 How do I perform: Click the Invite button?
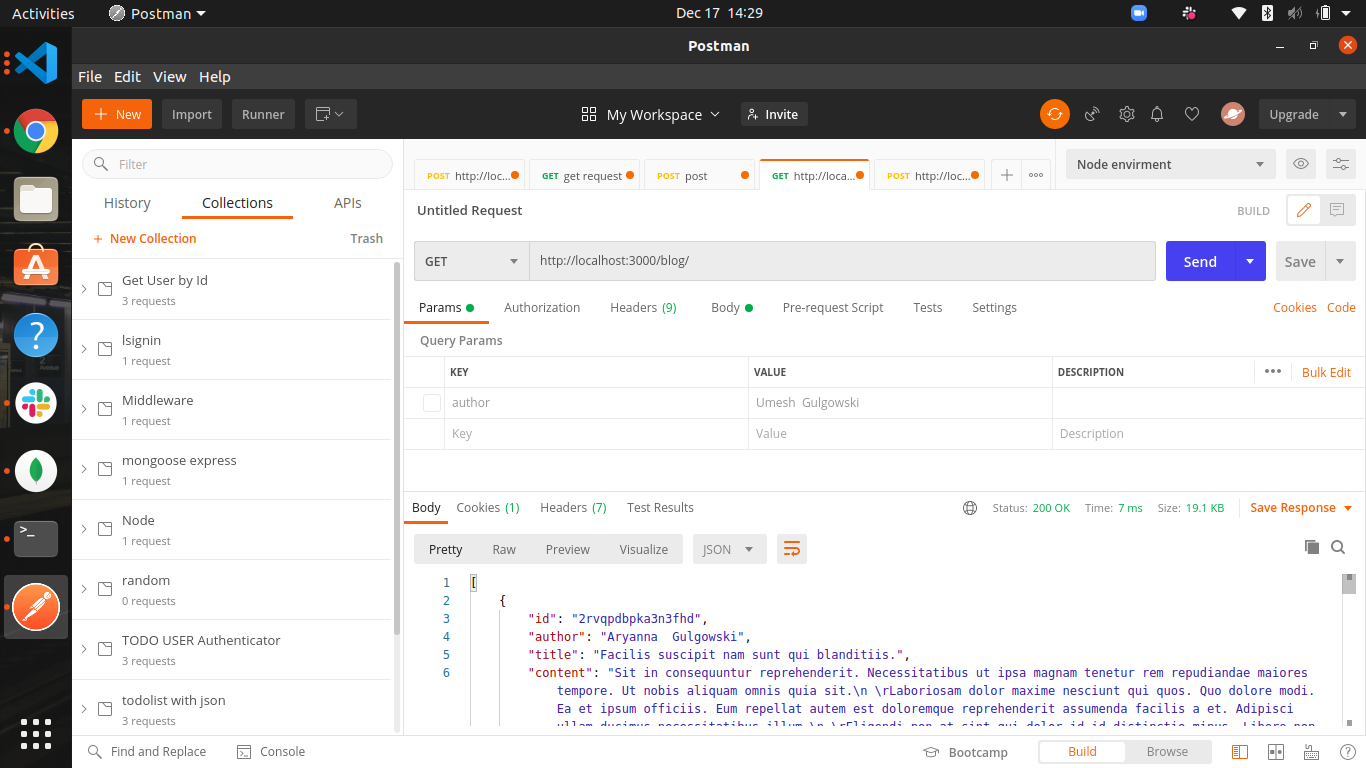(774, 114)
